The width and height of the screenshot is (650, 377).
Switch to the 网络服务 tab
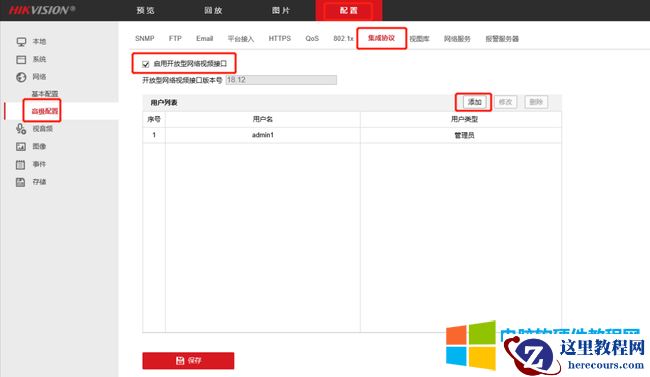(x=457, y=39)
